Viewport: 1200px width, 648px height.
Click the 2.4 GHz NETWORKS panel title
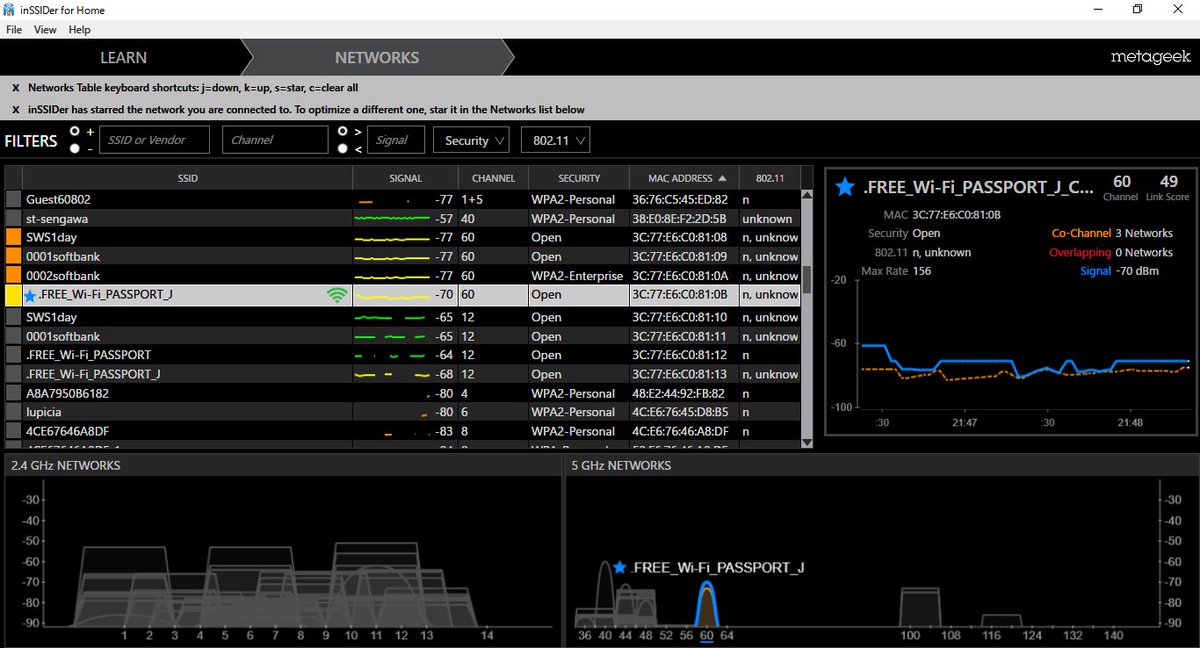(x=66, y=466)
